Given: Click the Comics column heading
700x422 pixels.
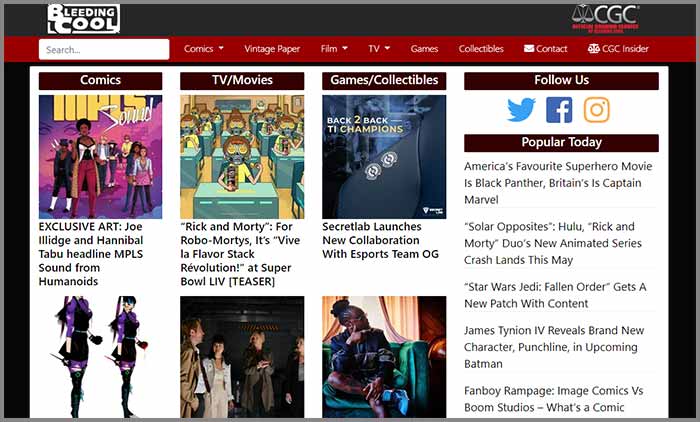Looking at the screenshot, I should pyautogui.click(x=100, y=80).
